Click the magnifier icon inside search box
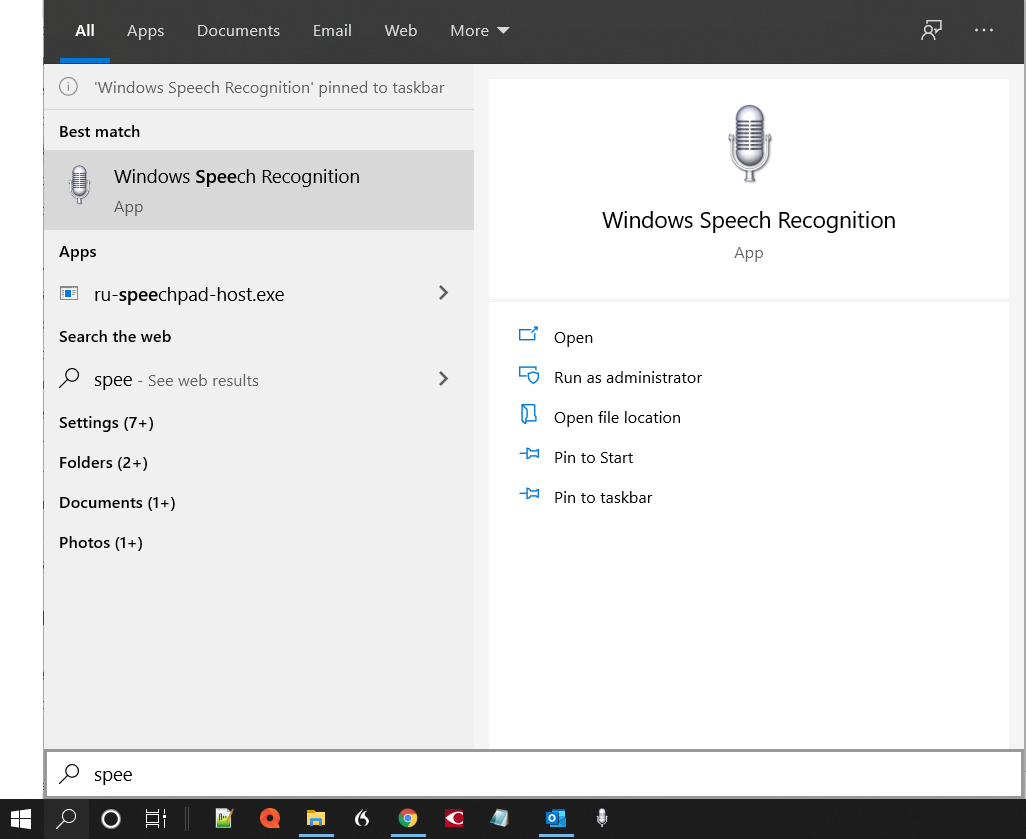Image resolution: width=1026 pixels, height=839 pixels. (69, 774)
